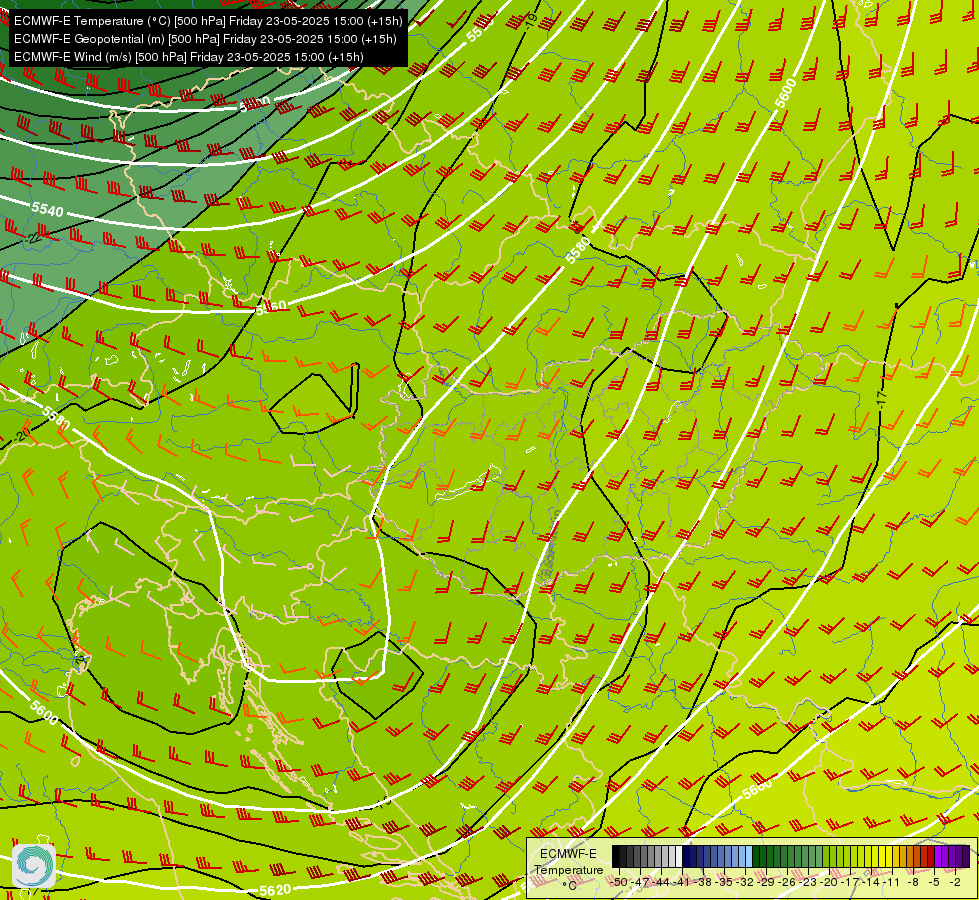The image size is (979, 900).
Task: Click the navy -41 swatch in the legend
Action: 686,856
